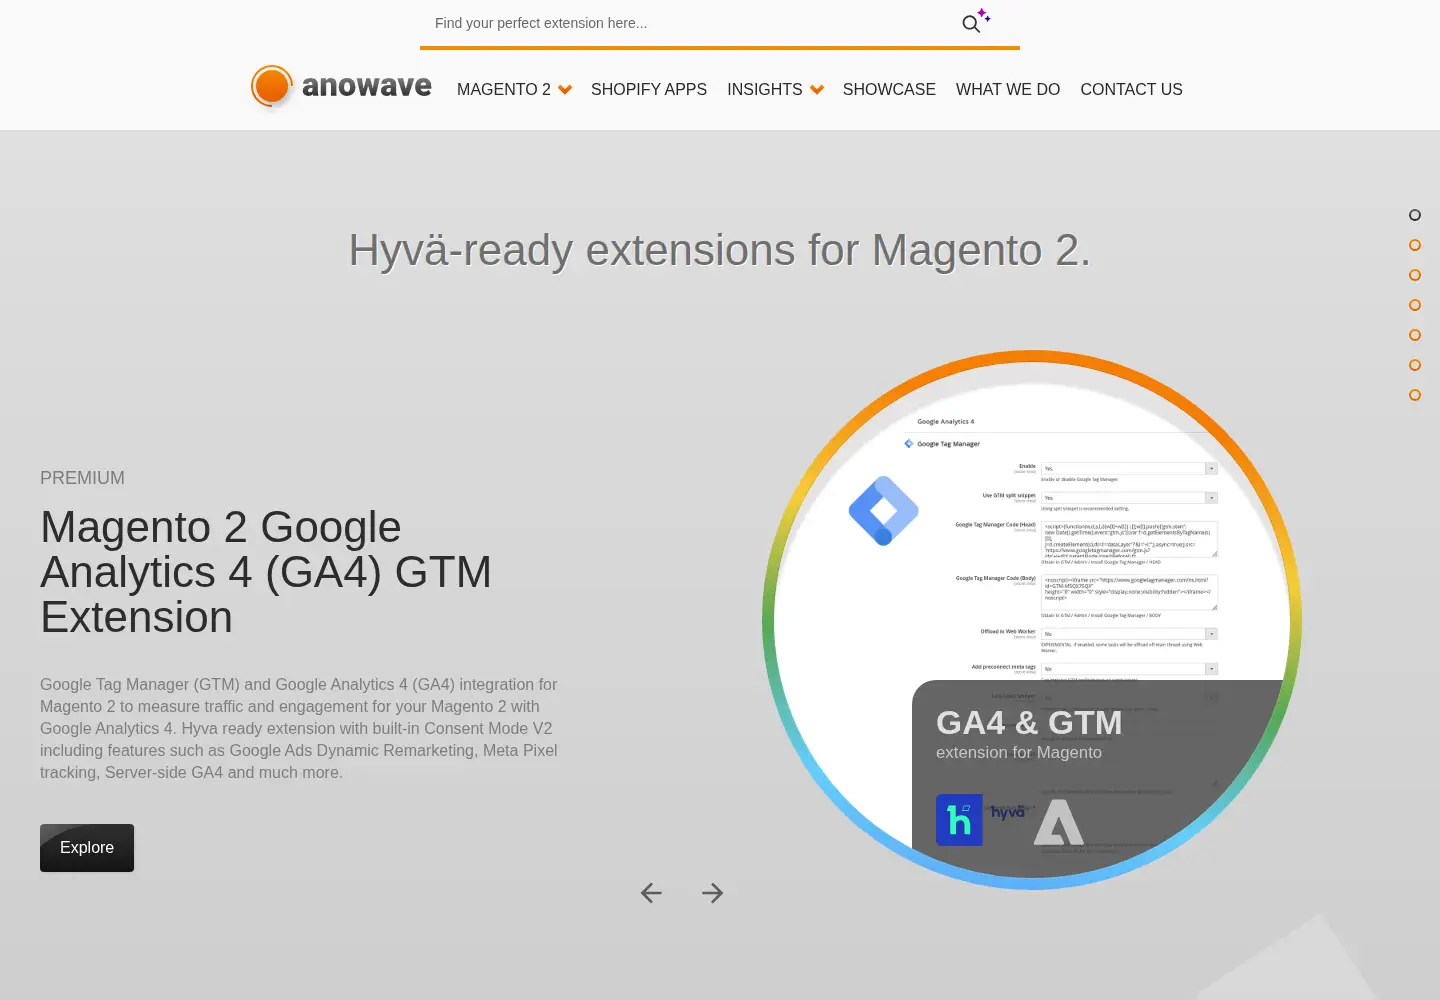Advance to next slide with right arrow
Image resolution: width=1440 pixels, height=1000 pixels.
tap(712, 893)
